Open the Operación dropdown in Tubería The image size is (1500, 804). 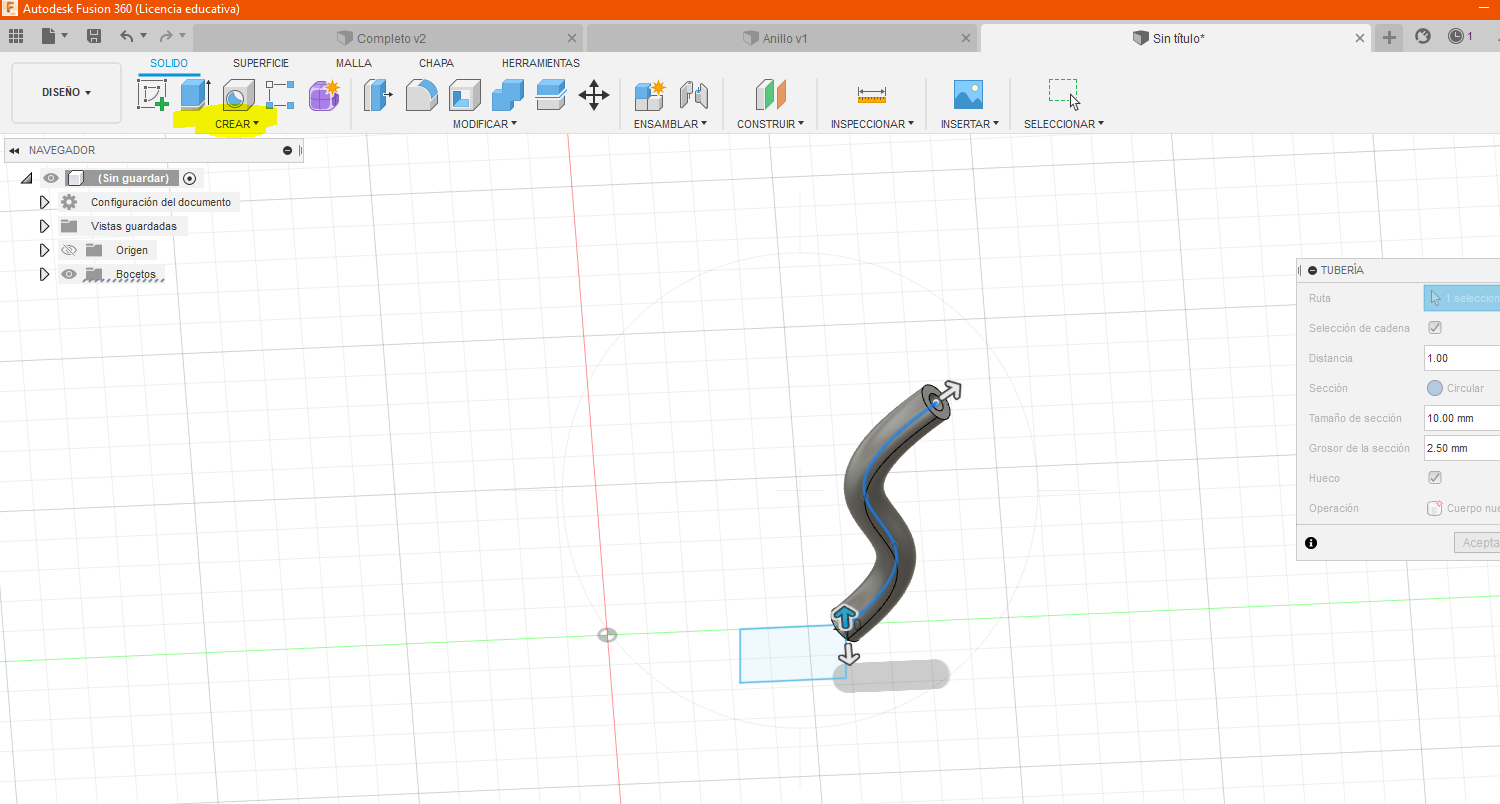point(1462,508)
